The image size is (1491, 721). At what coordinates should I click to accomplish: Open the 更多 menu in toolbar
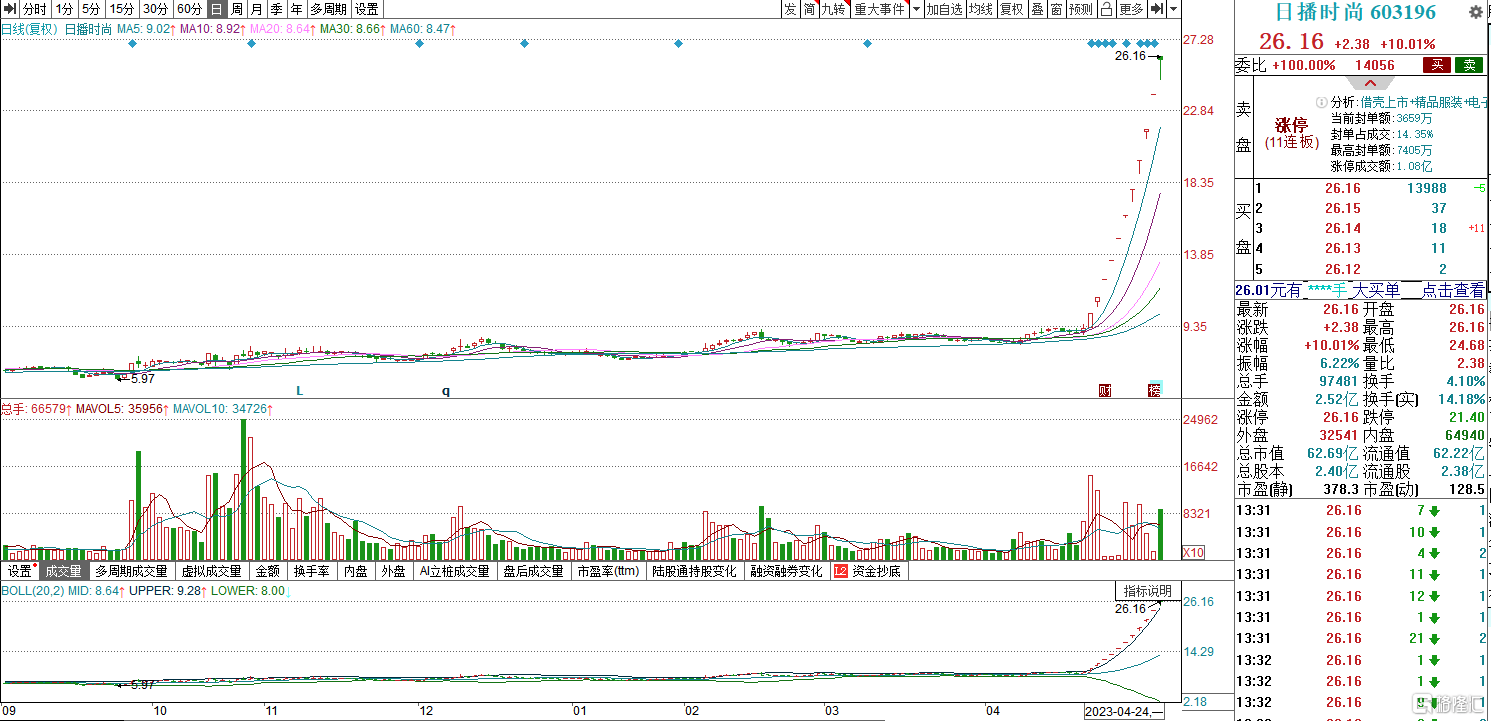pyautogui.click(x=1131, y=9)
